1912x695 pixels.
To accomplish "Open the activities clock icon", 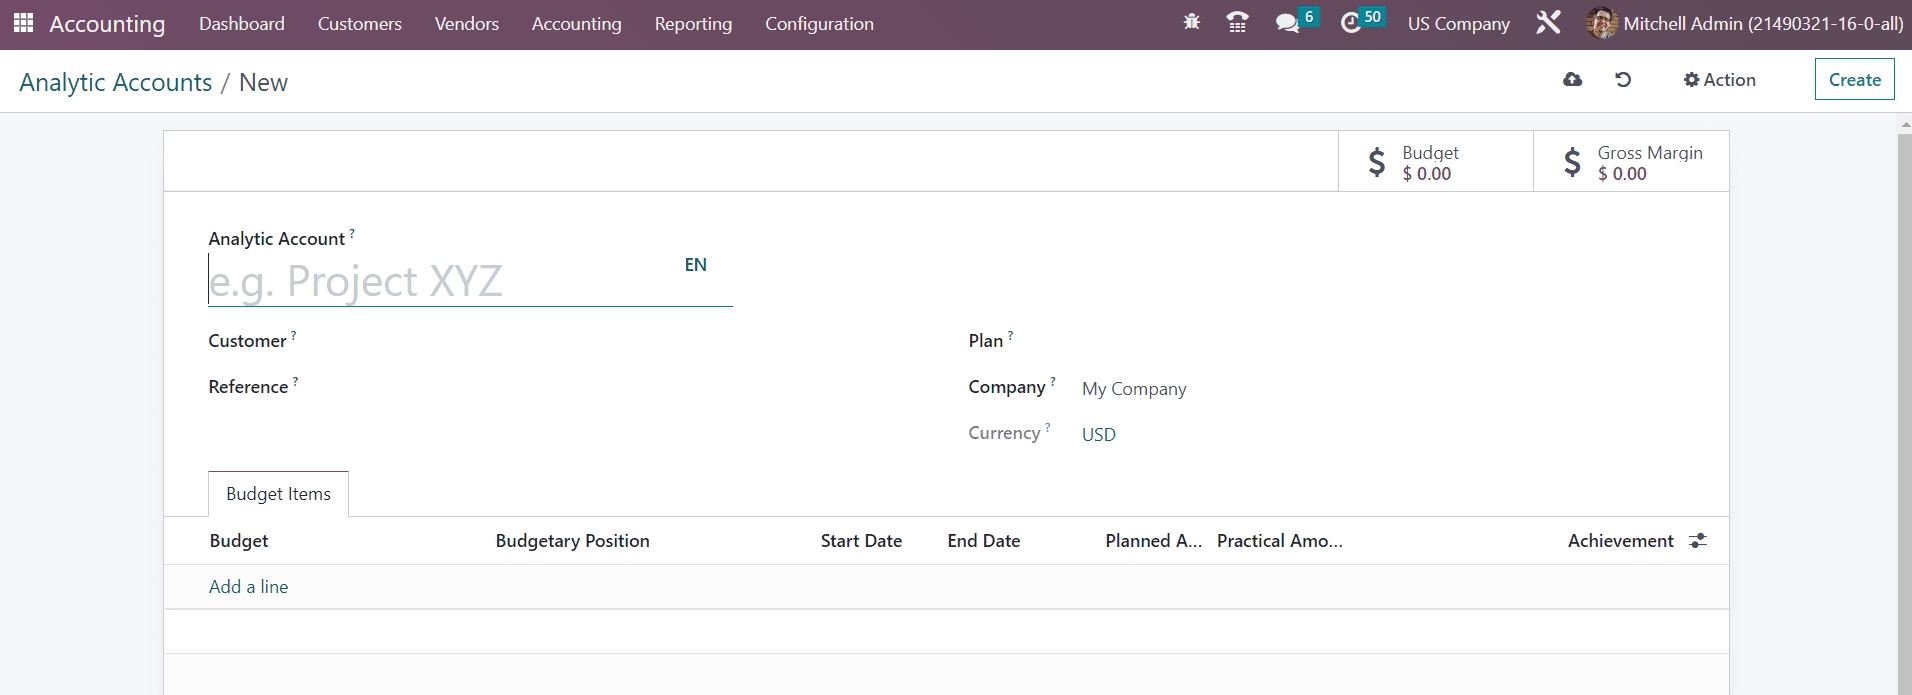I will (1351, 23).
